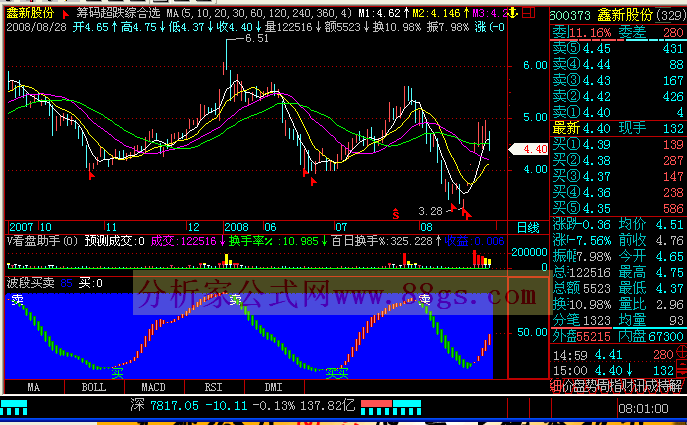Click the 2008 year label on date axis
The image size is (687, 425).
(x=237, y=227)
